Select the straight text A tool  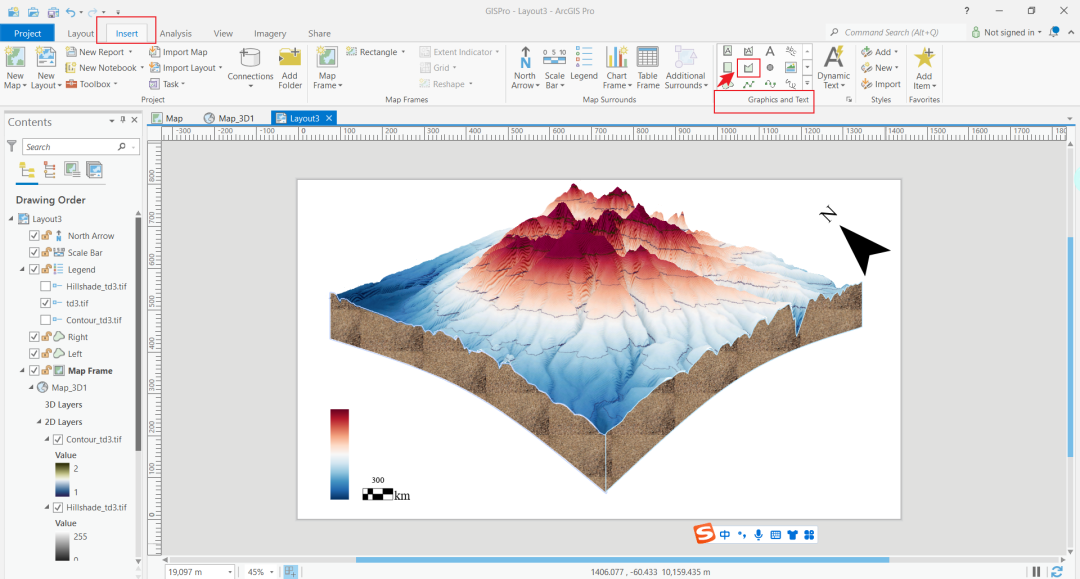(x=770, y=51)
